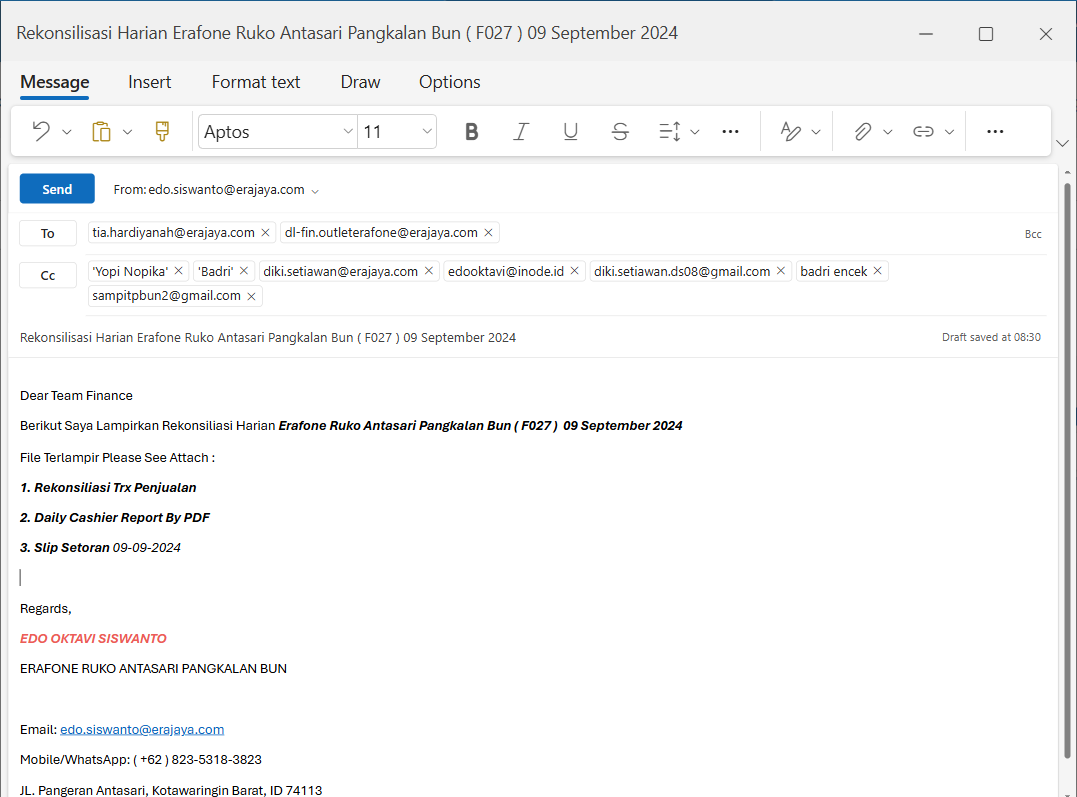Switch to the Insert tab

pos(149,82)
